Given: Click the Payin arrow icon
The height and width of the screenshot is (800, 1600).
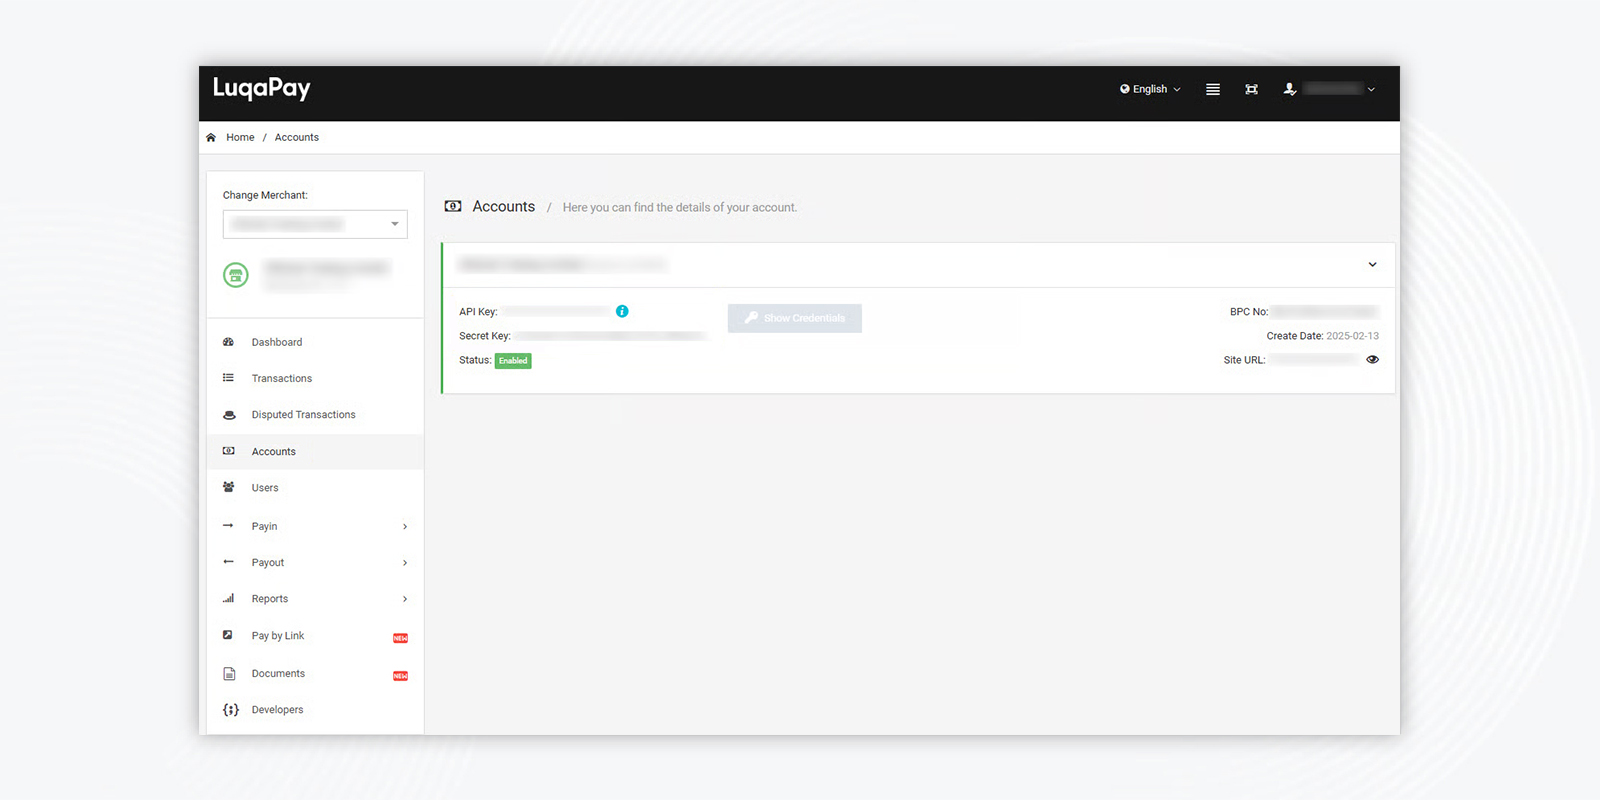Looking at the screenshot, I should tap(229, 526).
